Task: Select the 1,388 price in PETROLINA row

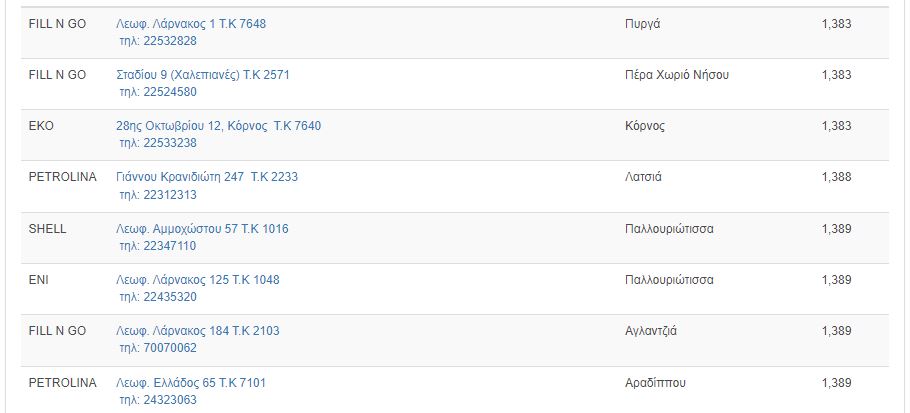Action: pos(836,177)
